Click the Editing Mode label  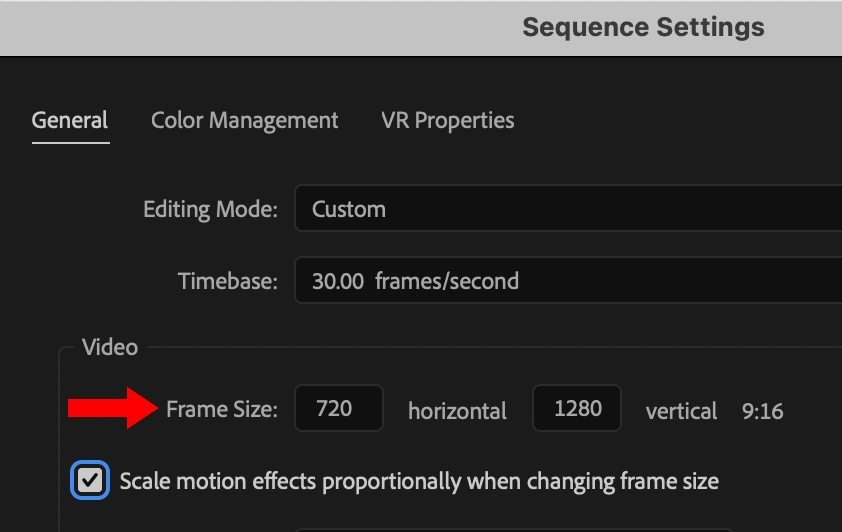pyautogui.click(x=210, y=210)
